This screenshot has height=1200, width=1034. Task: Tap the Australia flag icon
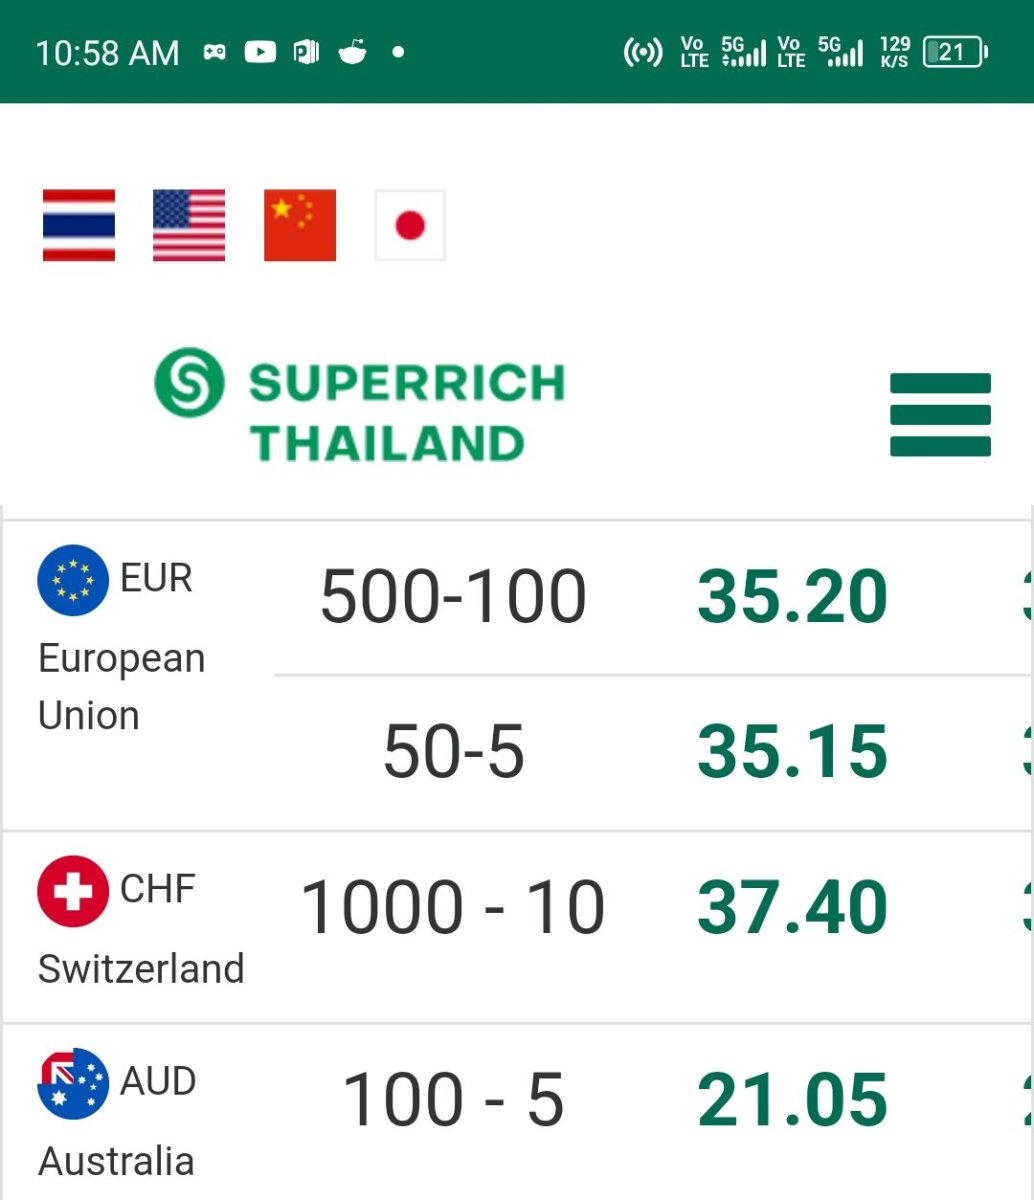pos(73,1083)
